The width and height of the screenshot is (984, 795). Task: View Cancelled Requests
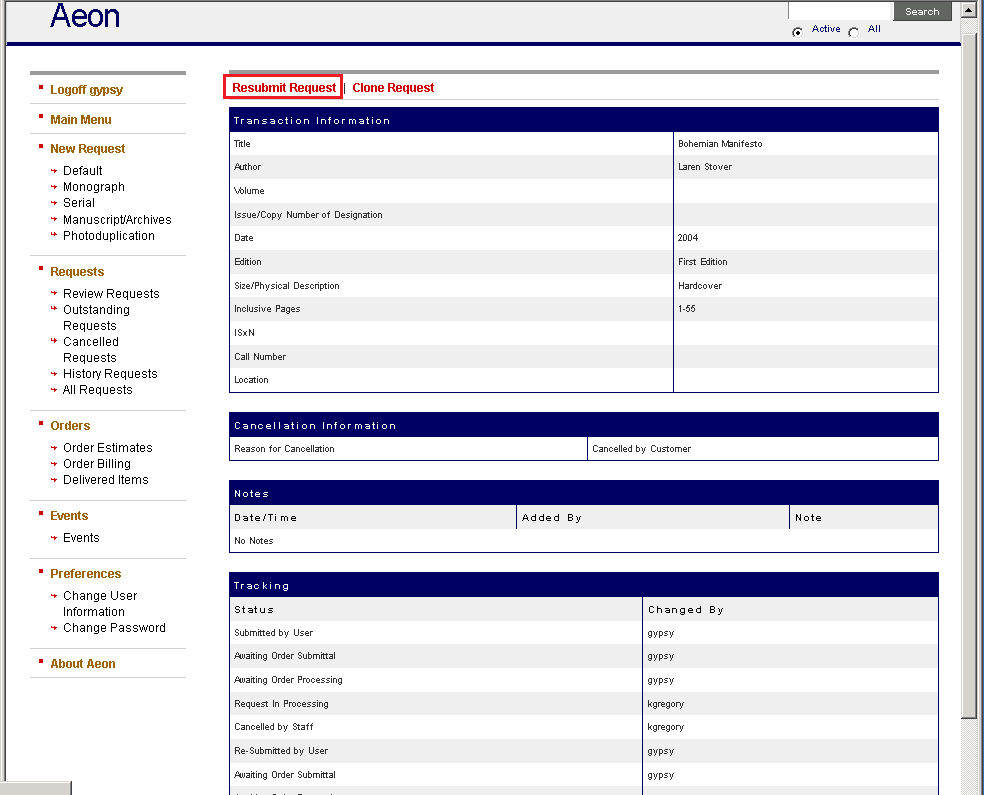[x=91, y=341]
